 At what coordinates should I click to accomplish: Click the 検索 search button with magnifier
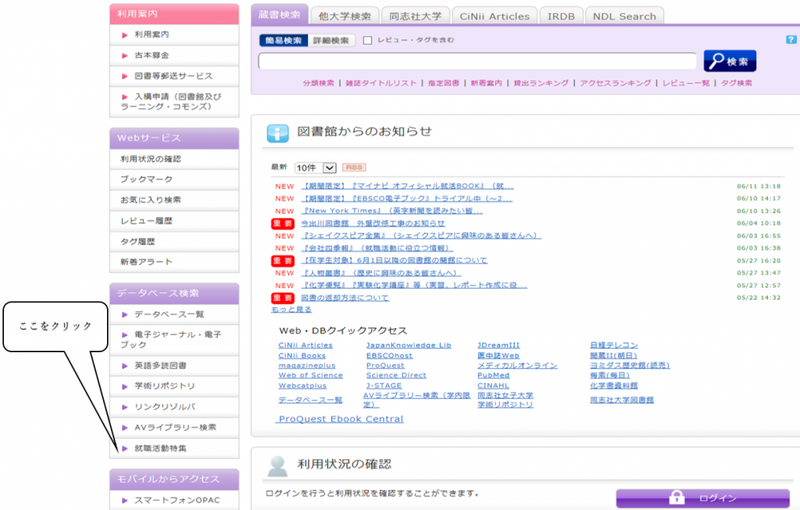coord(730,61)
